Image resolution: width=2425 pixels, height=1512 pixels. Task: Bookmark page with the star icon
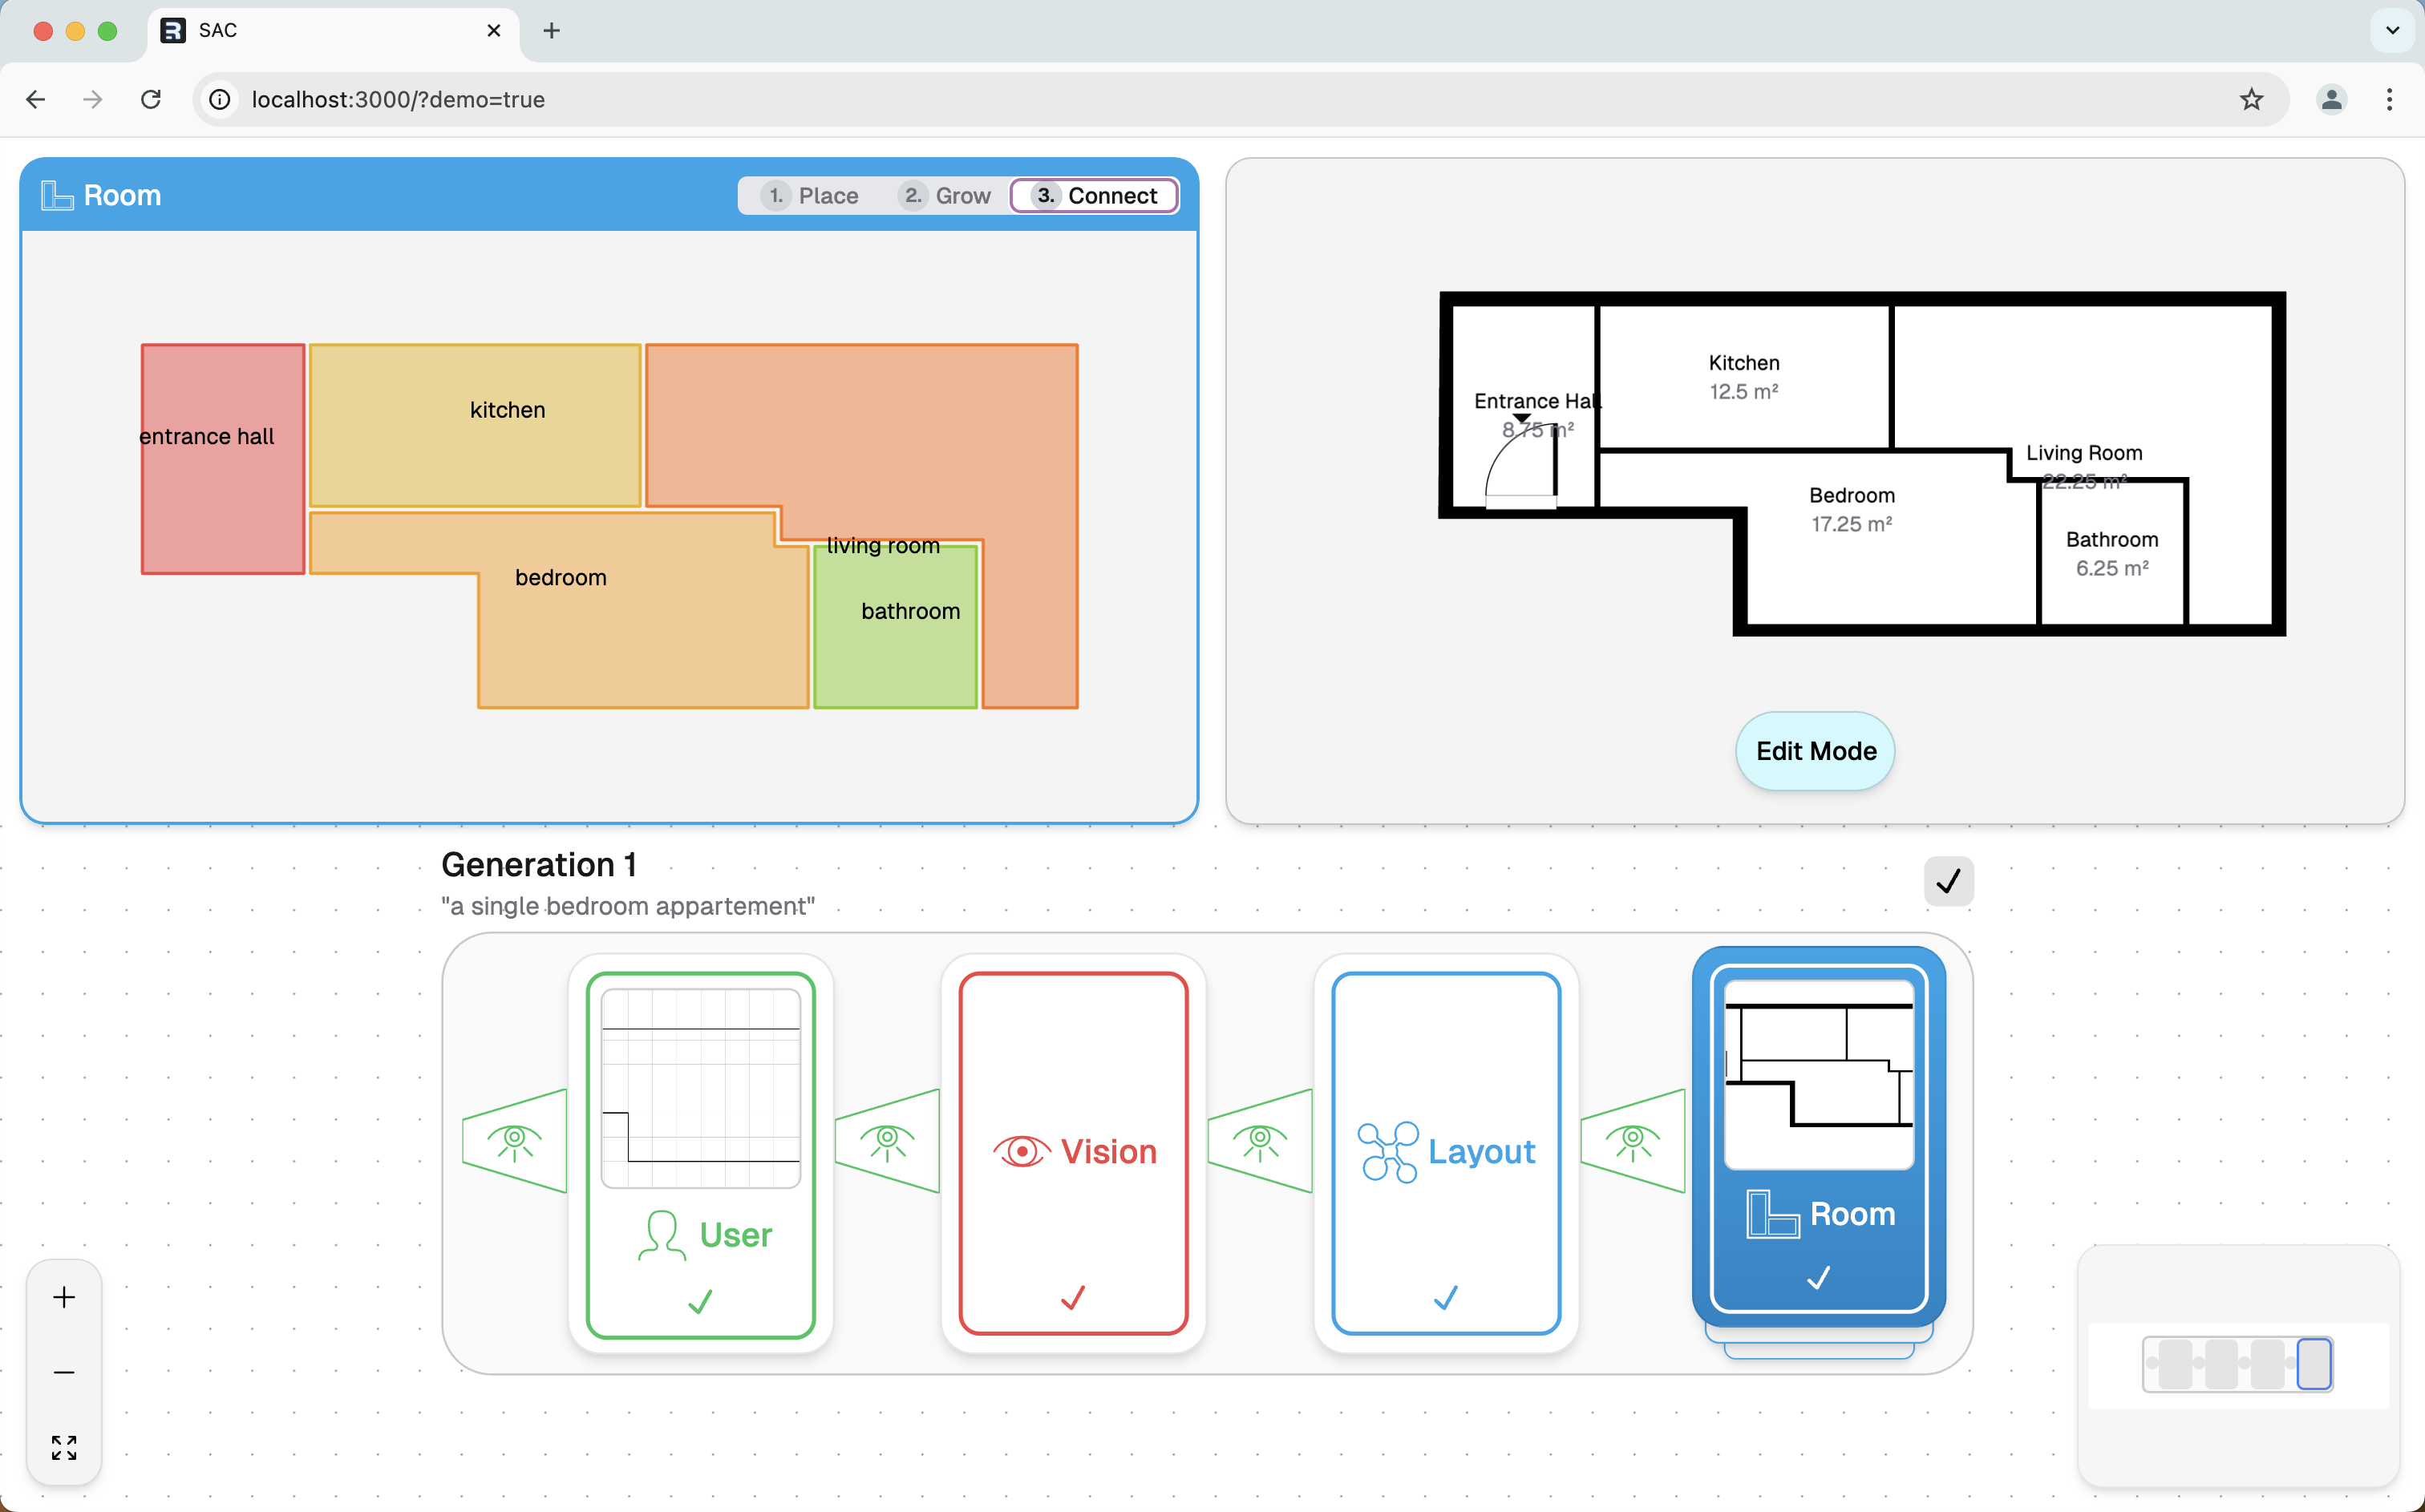(x=2251, y=99)
